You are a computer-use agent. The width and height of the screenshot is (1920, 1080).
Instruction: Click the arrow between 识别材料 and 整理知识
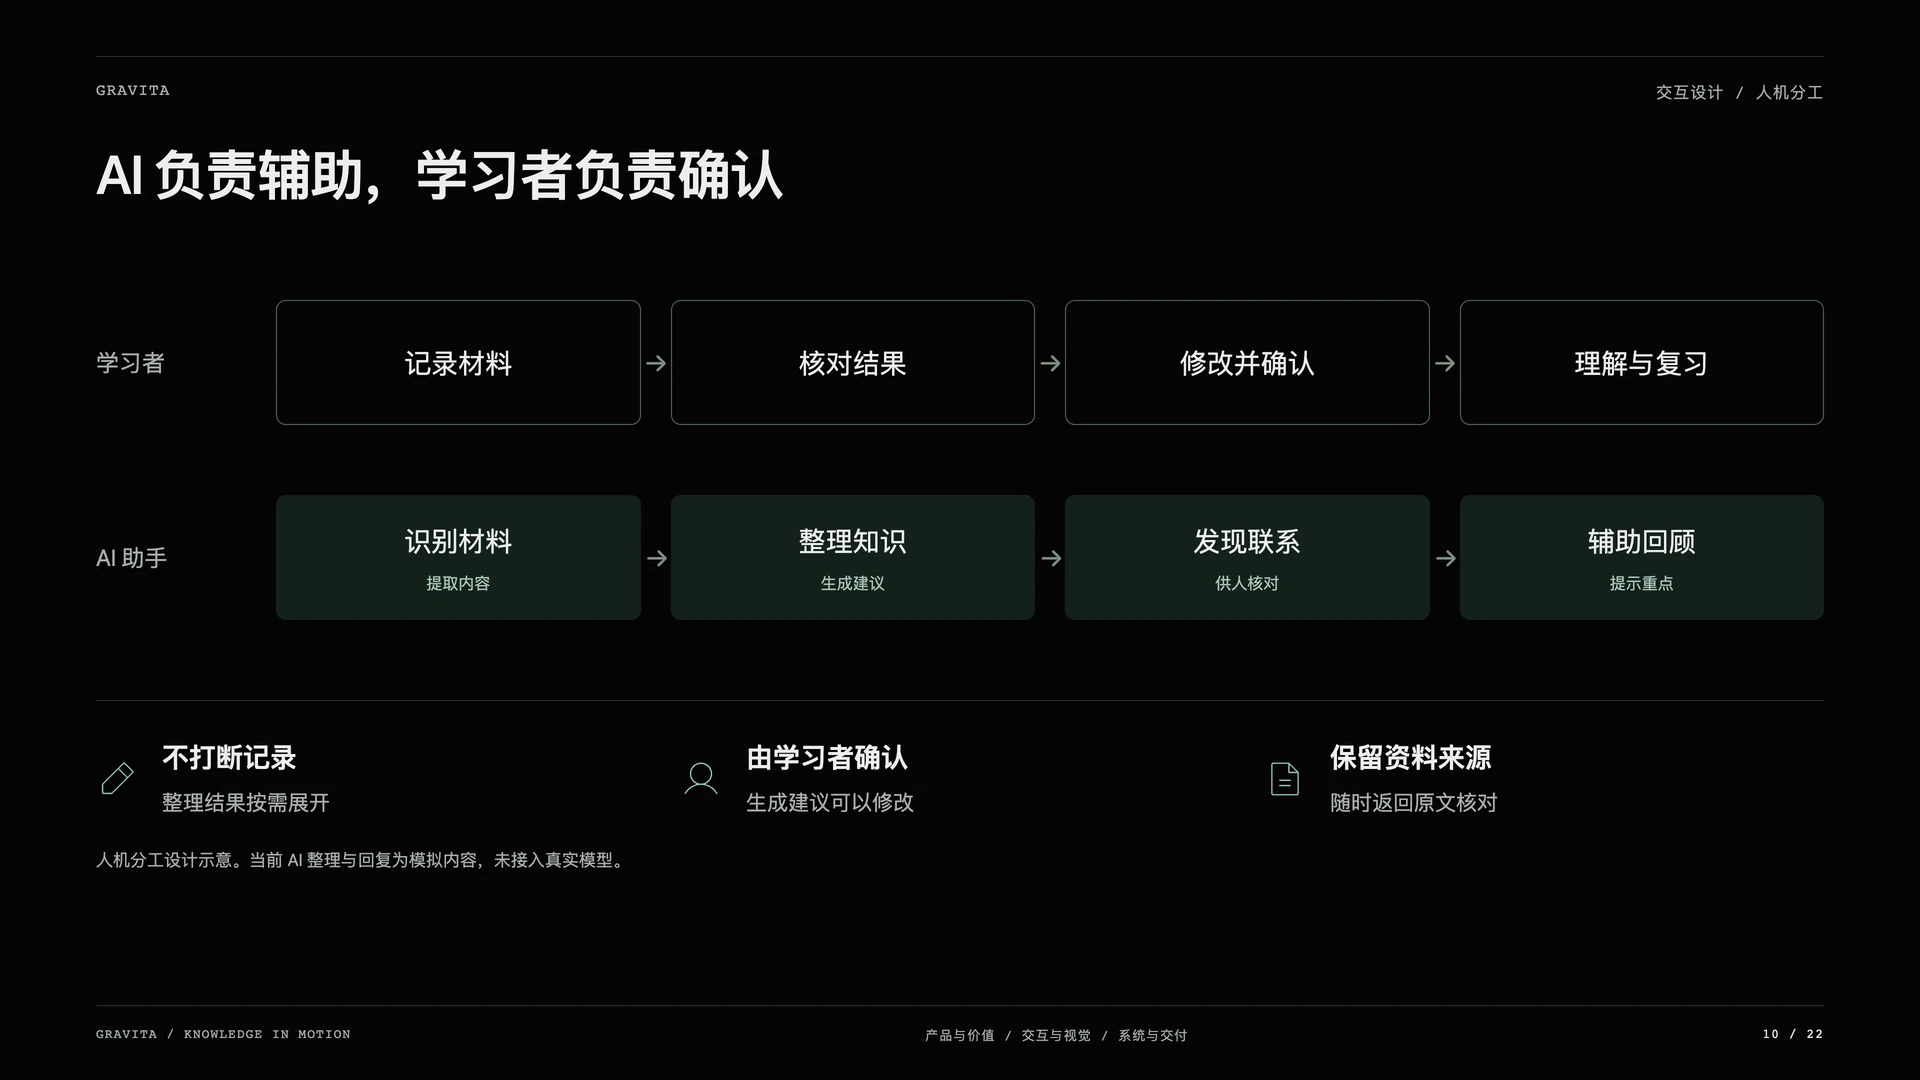click(656, 558)
